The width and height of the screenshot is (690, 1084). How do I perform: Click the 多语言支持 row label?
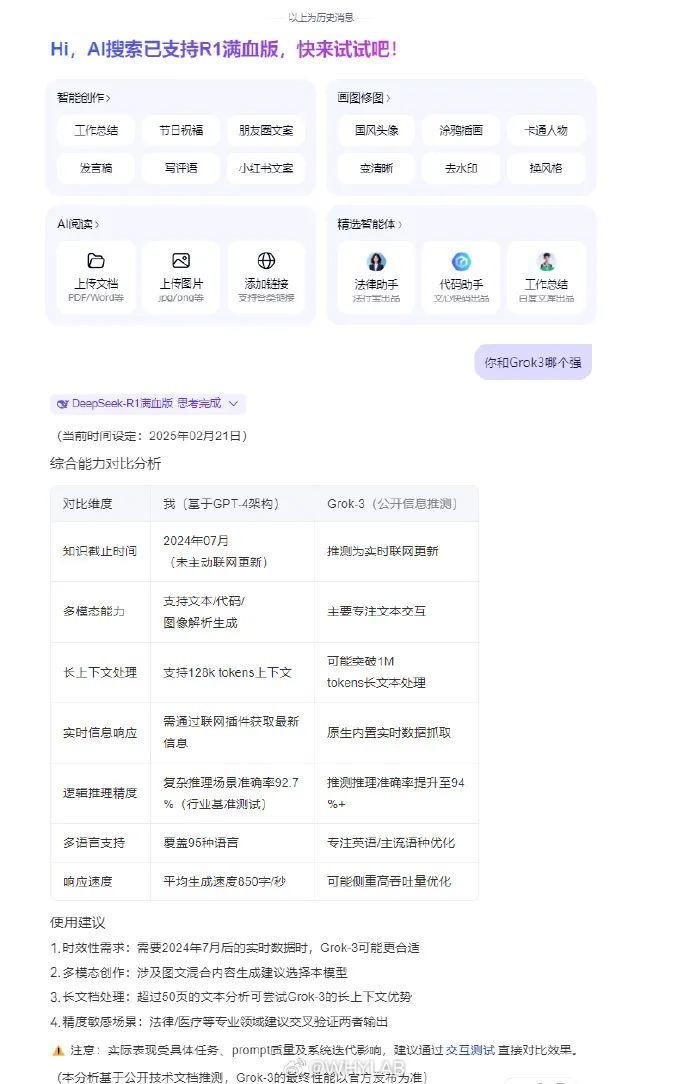[94, 843]
